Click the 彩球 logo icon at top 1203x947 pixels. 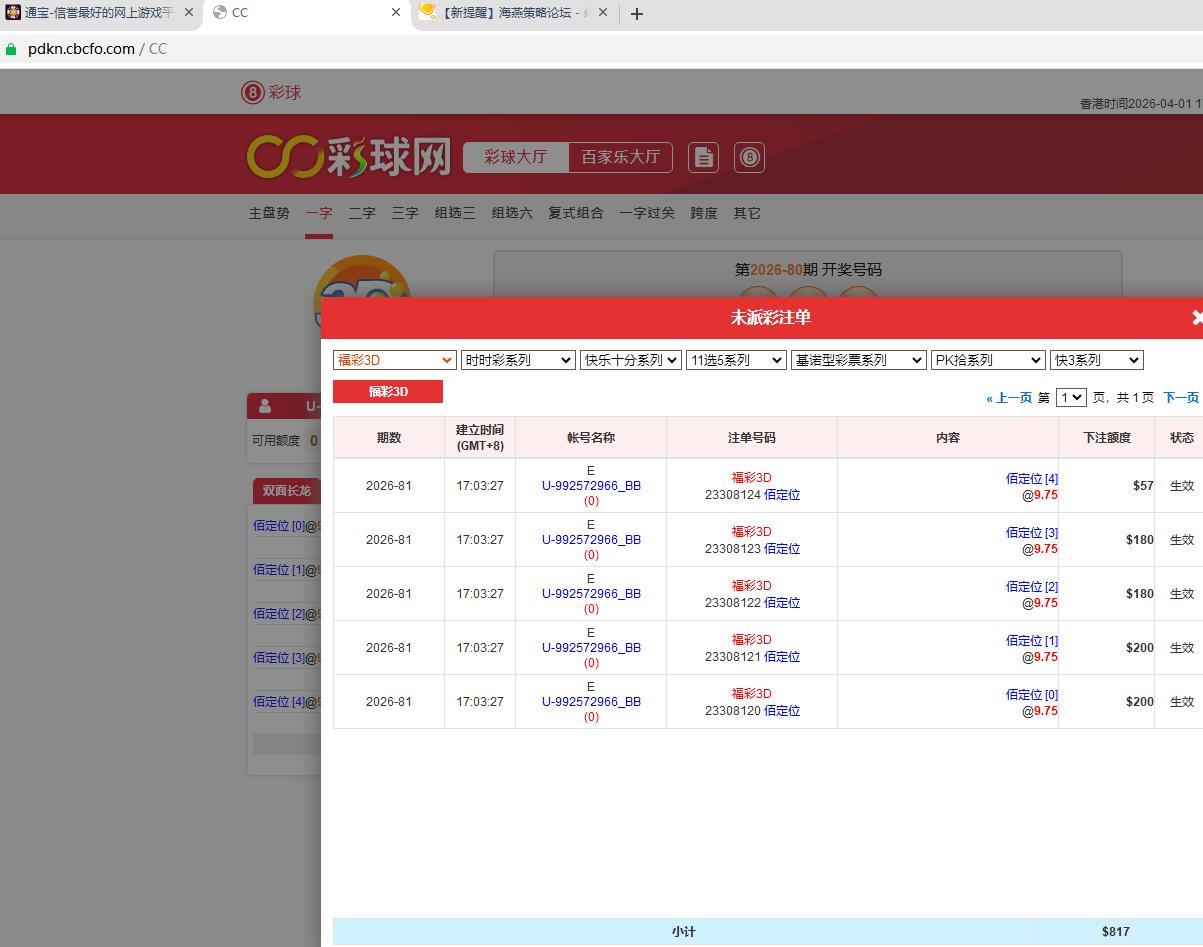252,92
